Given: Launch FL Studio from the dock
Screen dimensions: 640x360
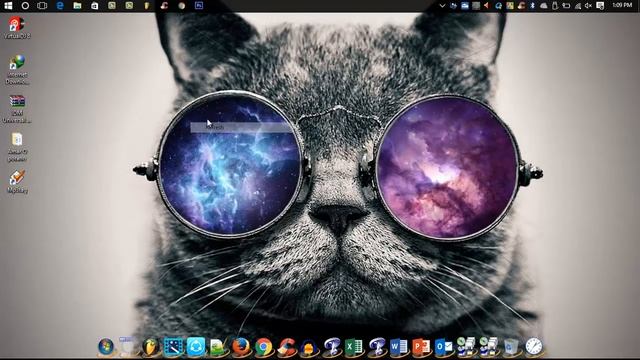Looking at the screenshot, I should pos(151,347).
